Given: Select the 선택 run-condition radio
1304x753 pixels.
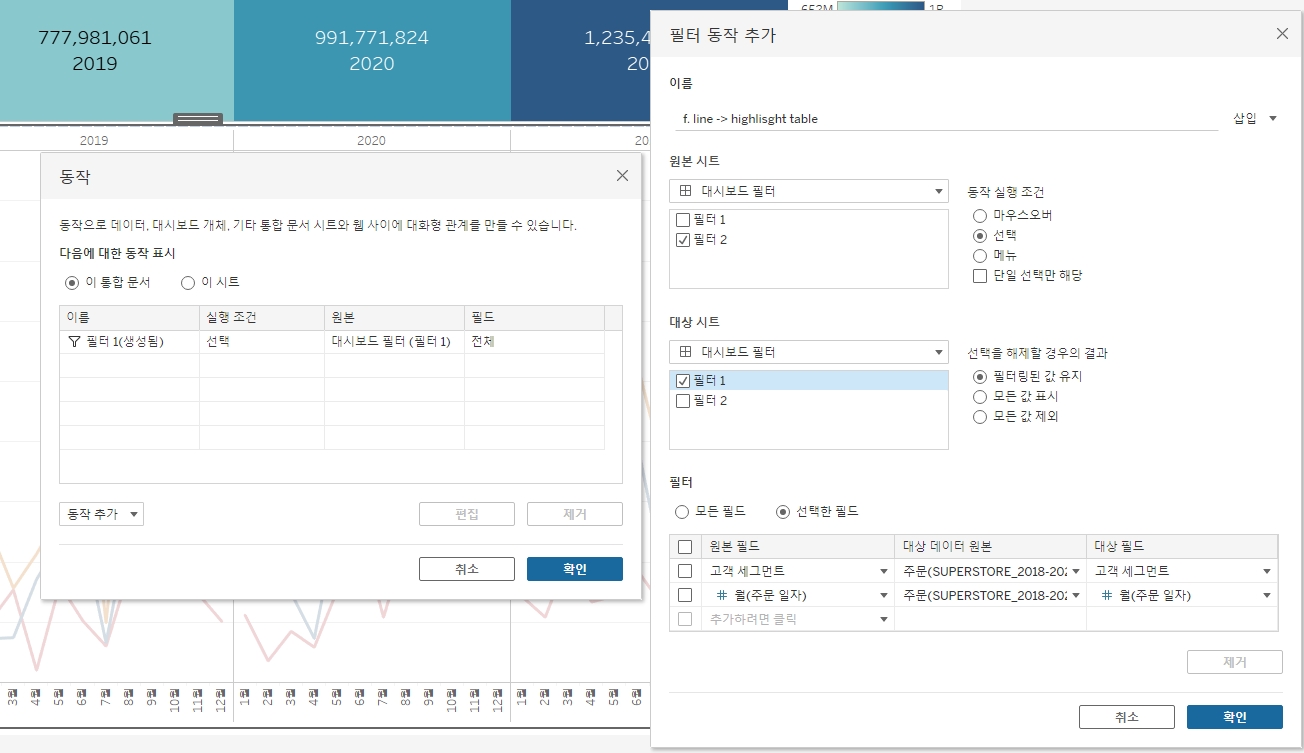Looking at the screenshot, I should pyautogui.click(x=980, y=235).
